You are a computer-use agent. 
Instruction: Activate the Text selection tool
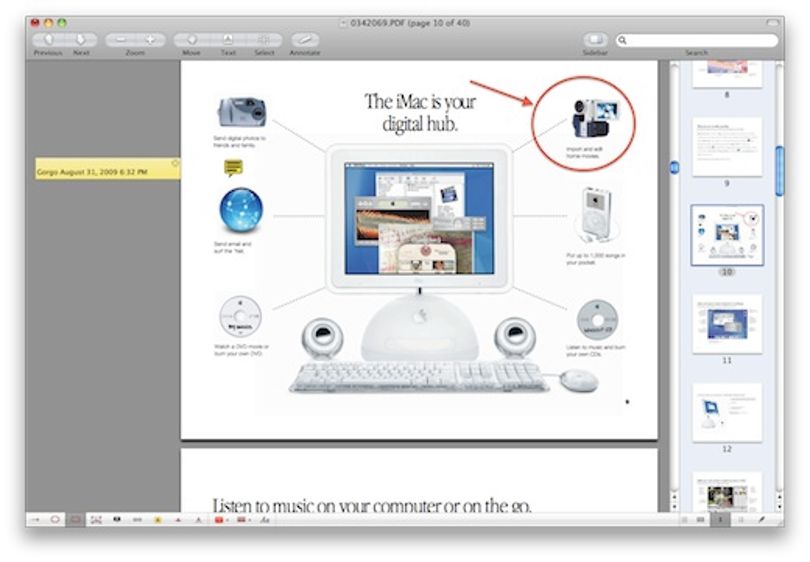coord(228,40)
